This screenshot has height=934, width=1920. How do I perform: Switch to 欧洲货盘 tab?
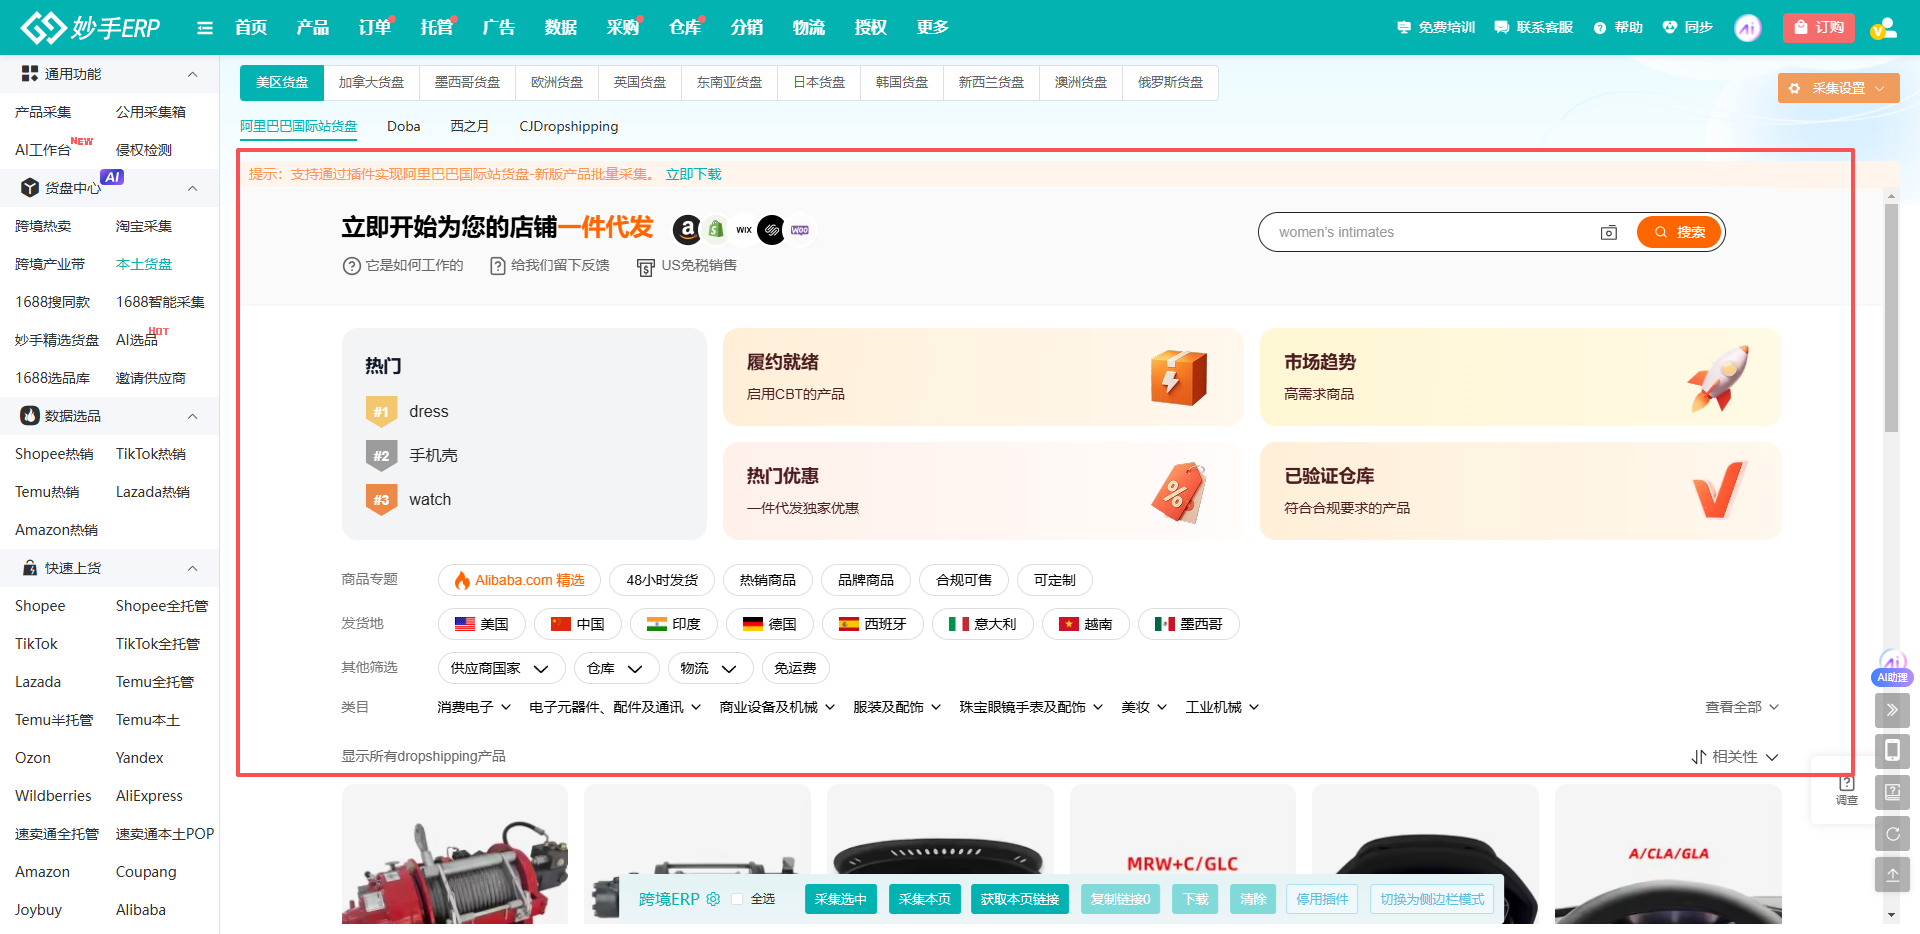(x=557, y=82)
